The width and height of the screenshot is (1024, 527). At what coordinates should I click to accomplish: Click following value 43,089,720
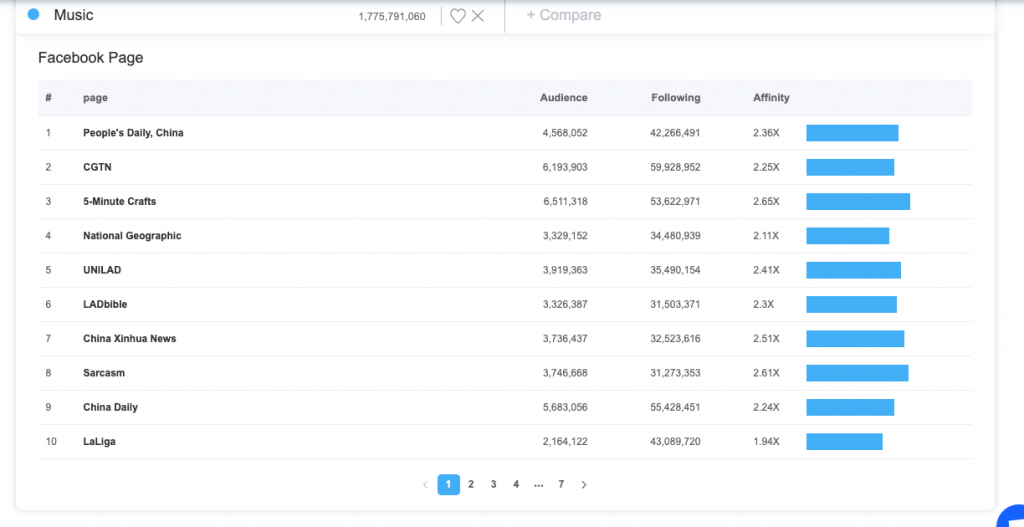[x=675, y=441]
